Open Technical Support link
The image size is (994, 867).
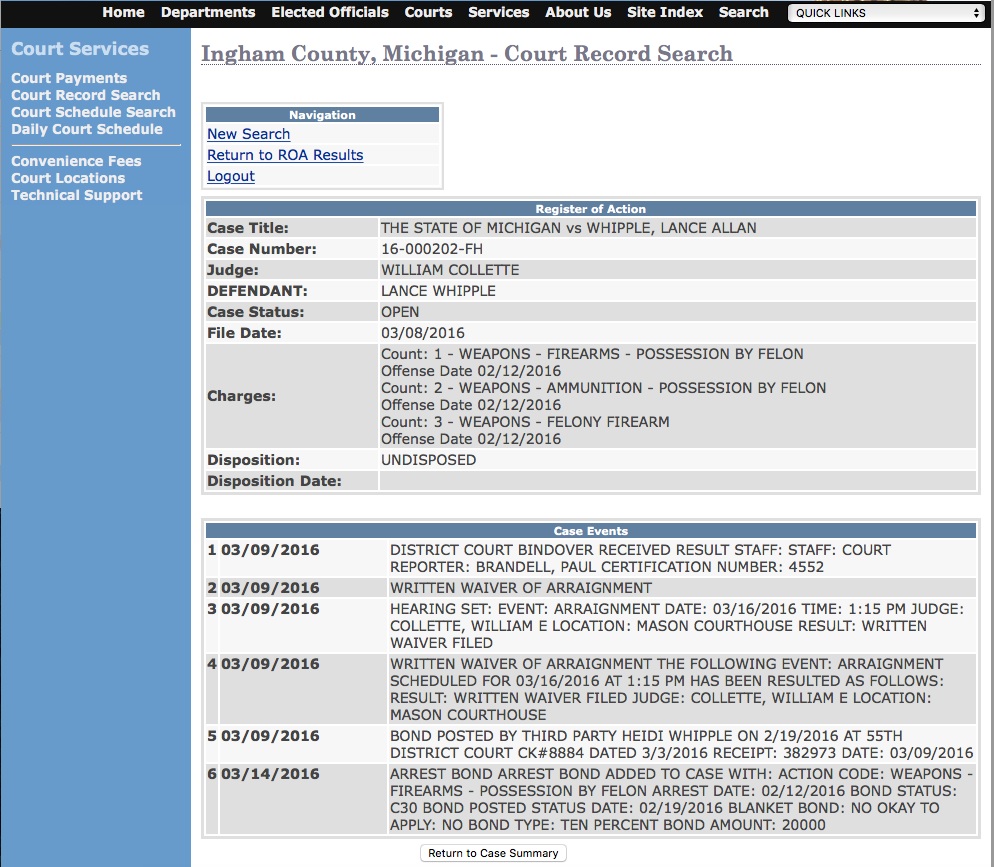coord(77,195)
